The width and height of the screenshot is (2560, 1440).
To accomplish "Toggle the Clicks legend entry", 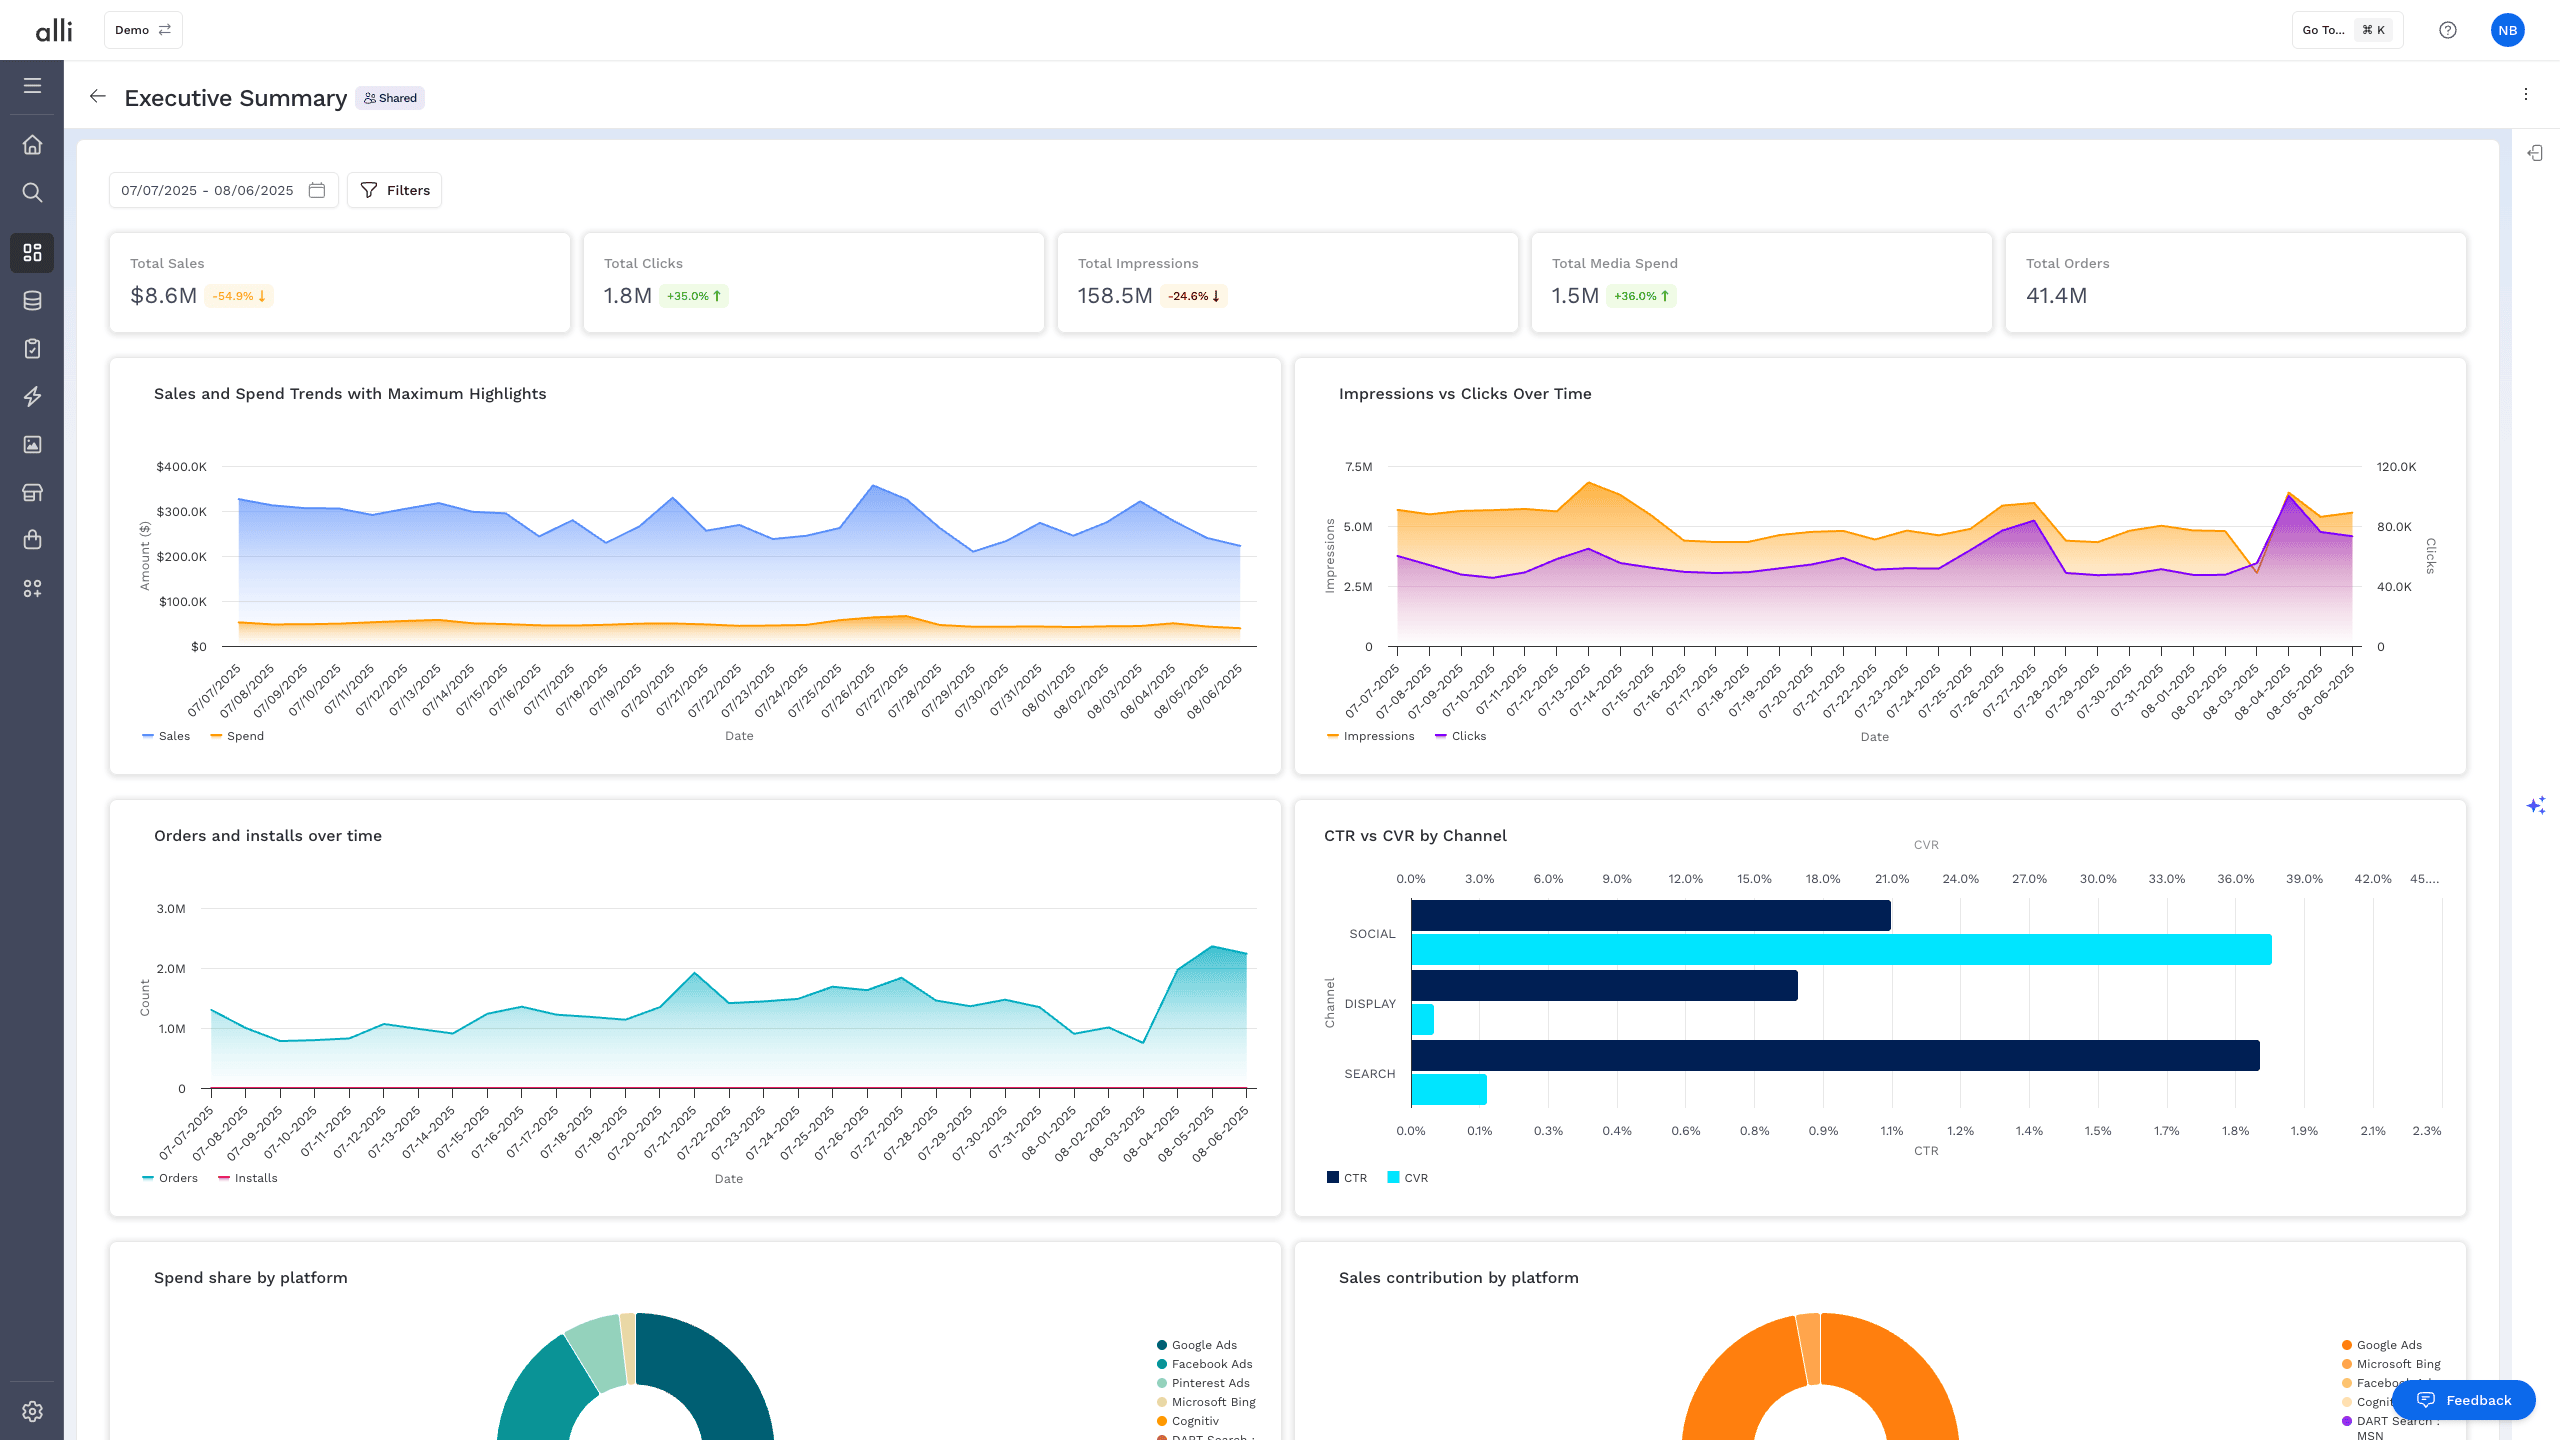I will [x=1460, y=736].
